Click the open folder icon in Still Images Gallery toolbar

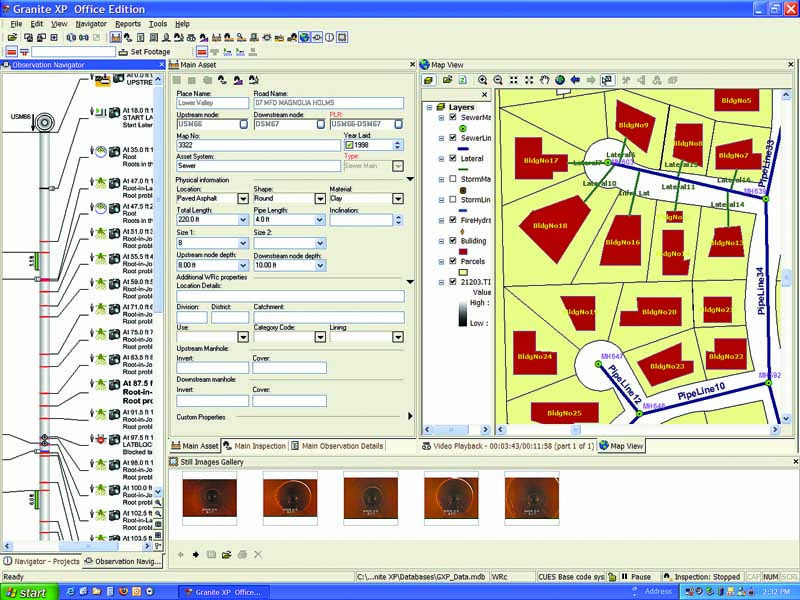pyautogui.click(x=227, y=555)
